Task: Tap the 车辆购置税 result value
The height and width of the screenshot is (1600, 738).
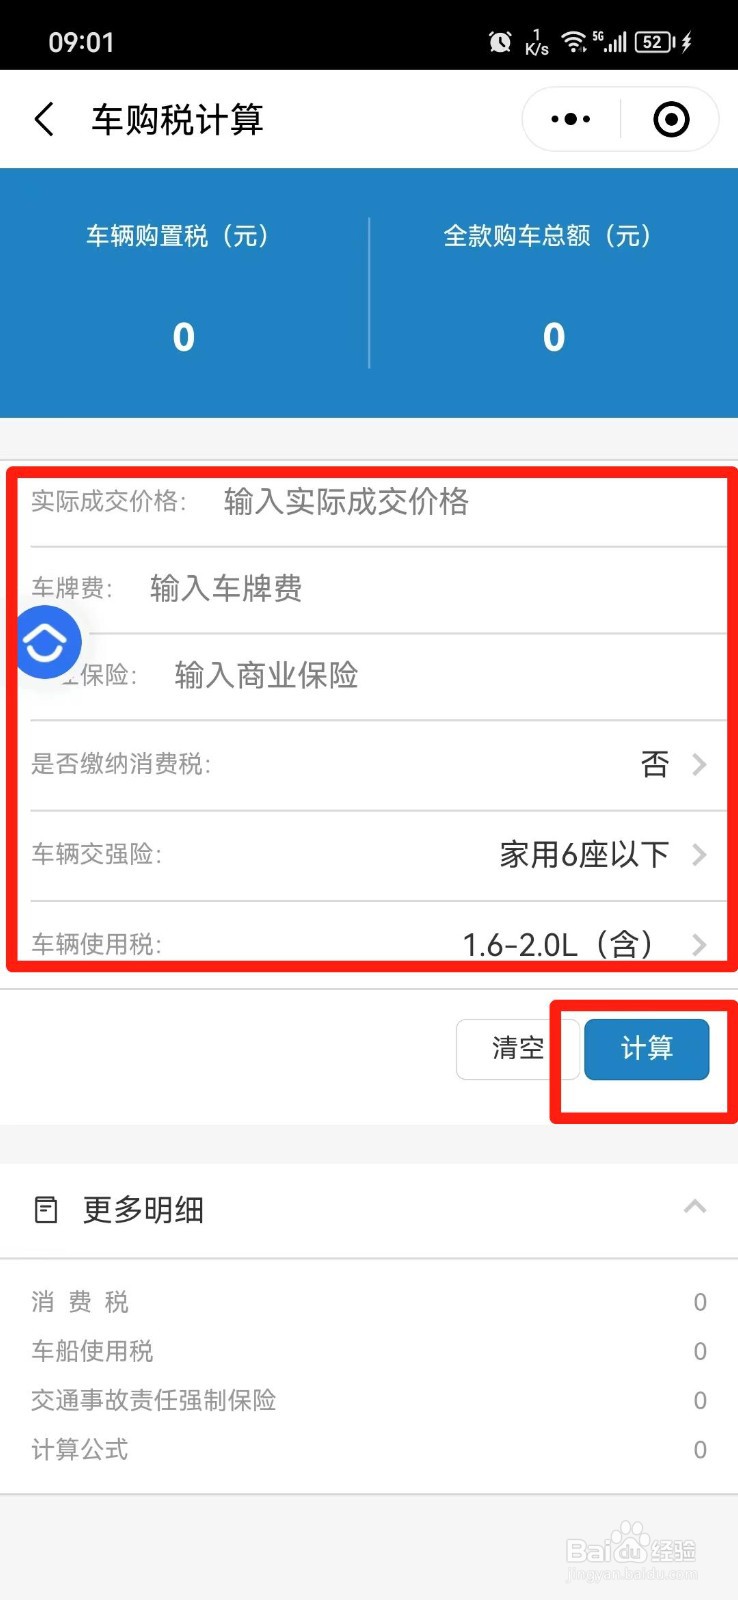Action: click(x=183, y=337)
